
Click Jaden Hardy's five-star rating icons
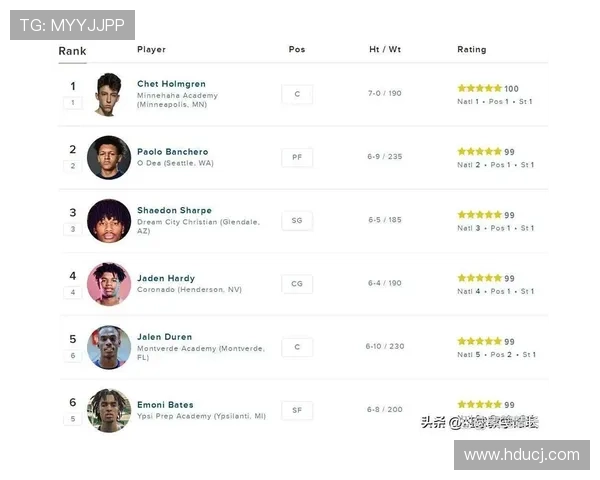click(480, 278)
